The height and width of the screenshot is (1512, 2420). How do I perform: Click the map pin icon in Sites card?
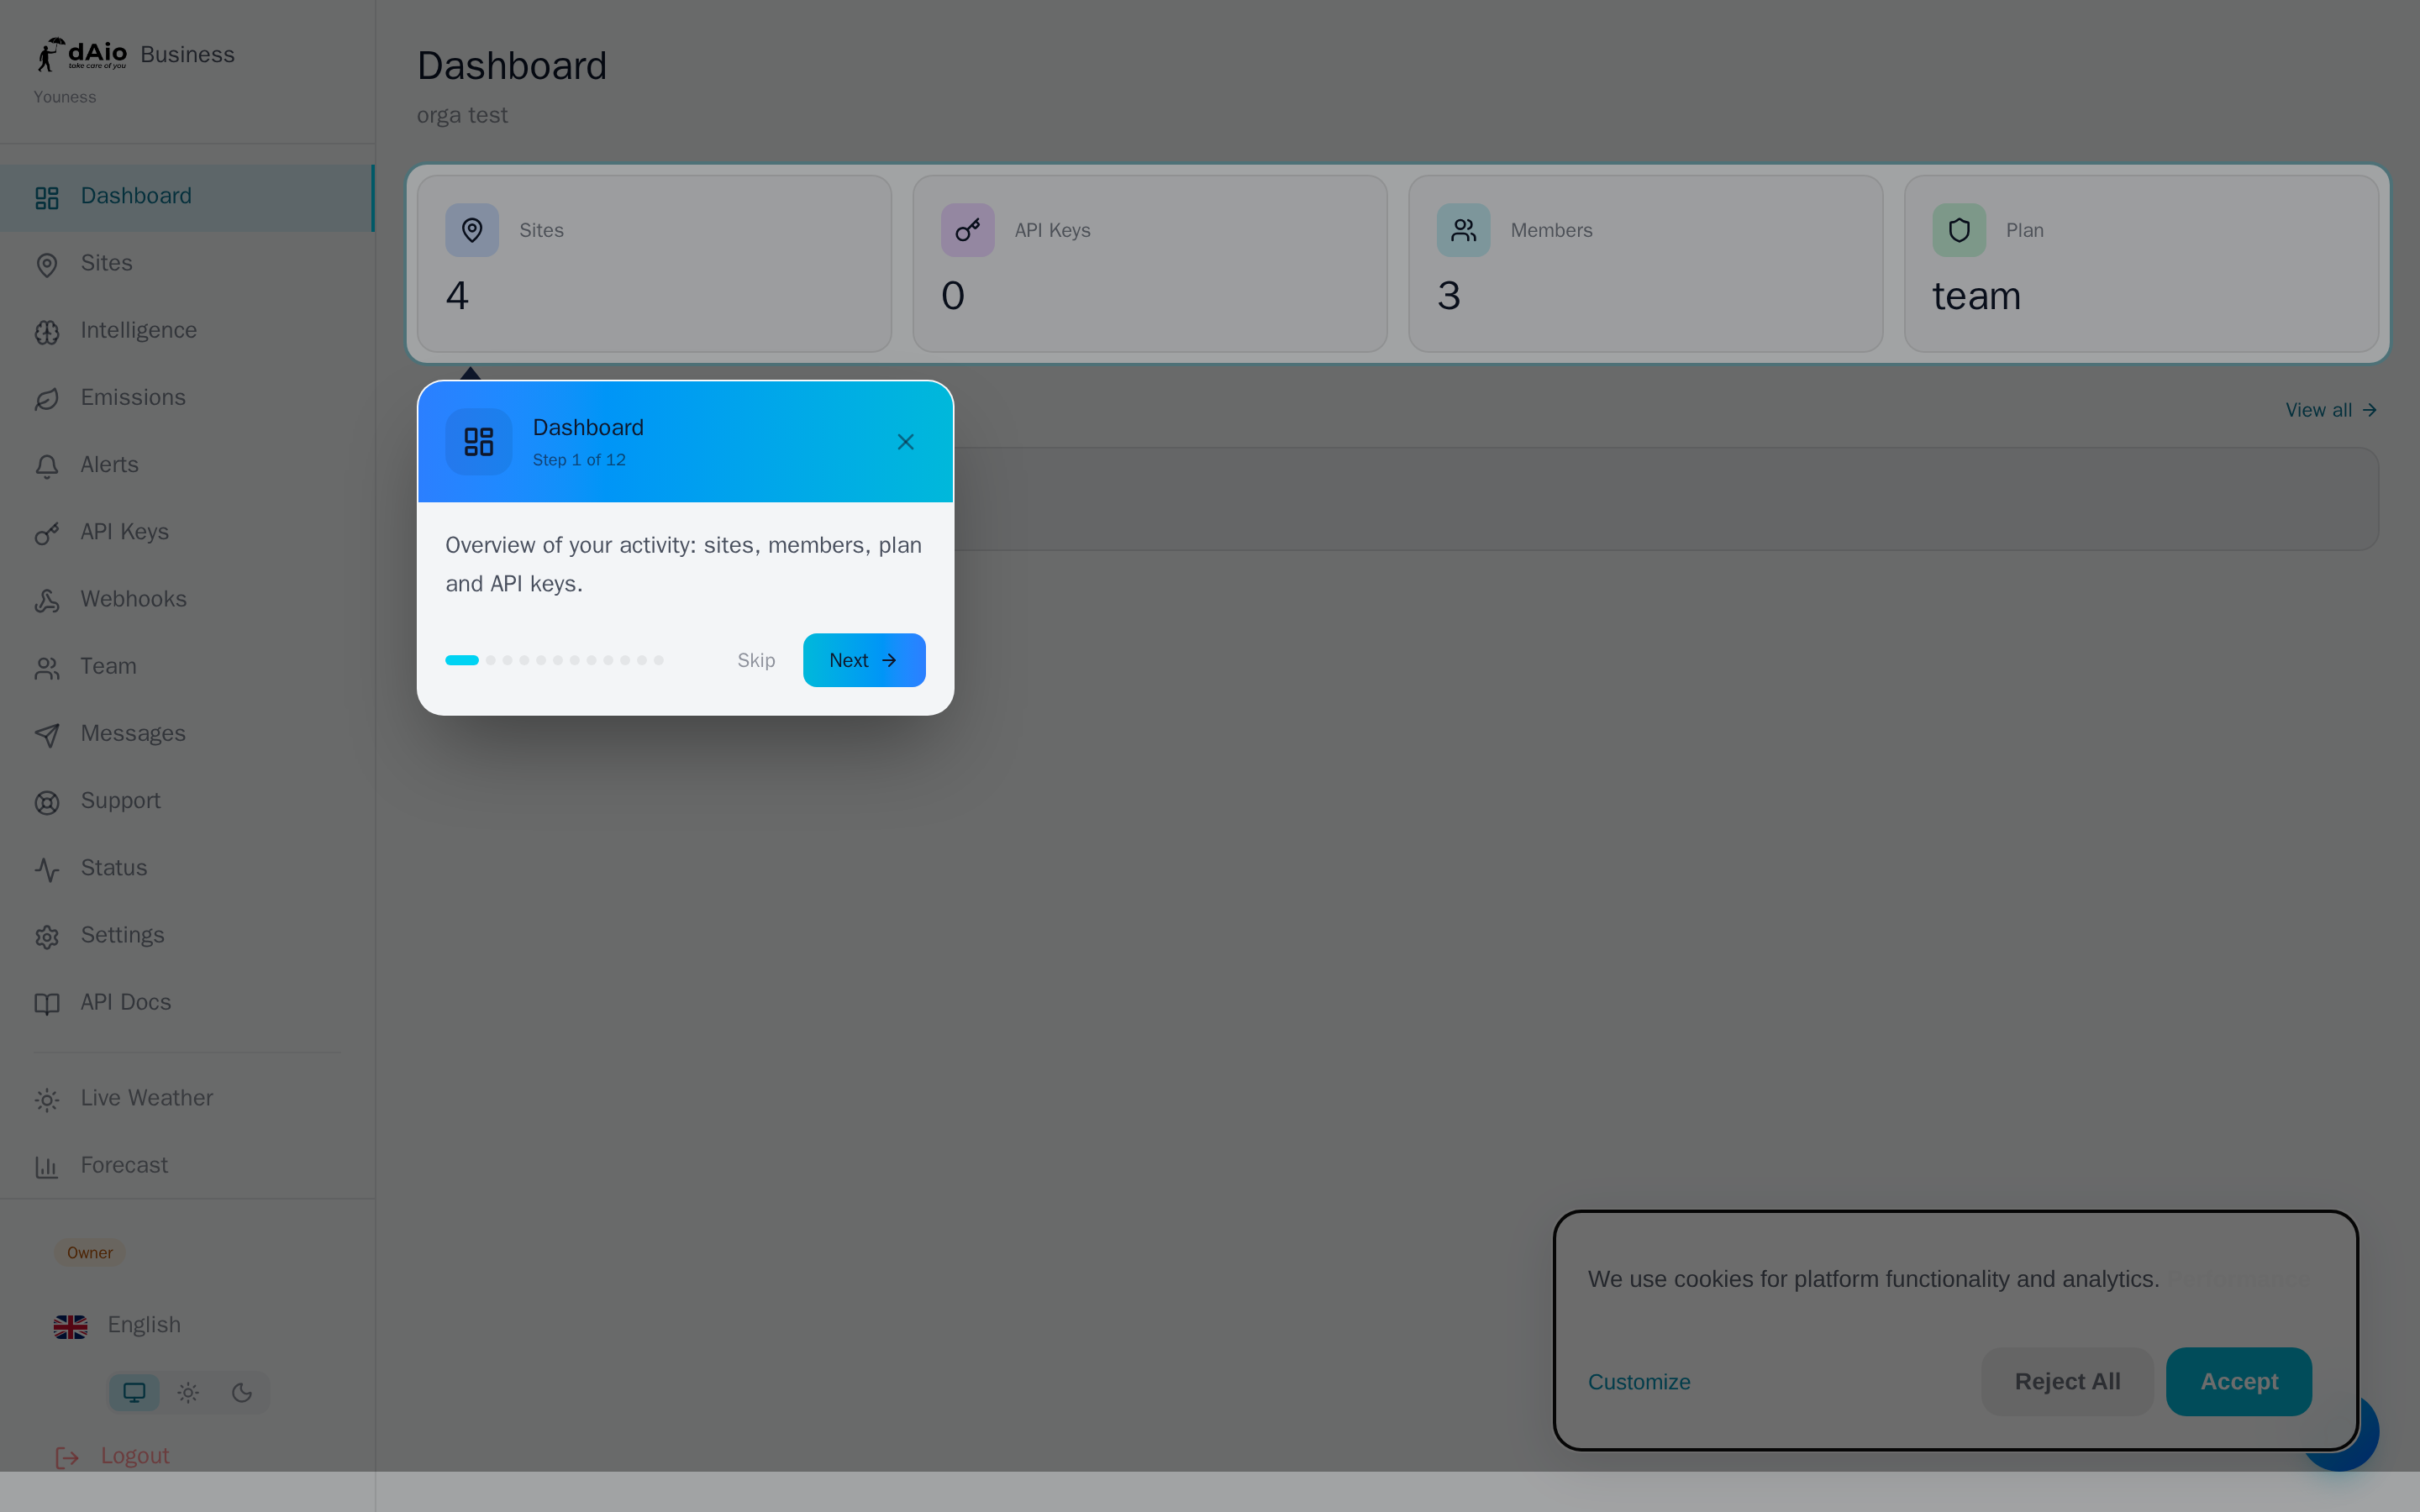472,230
